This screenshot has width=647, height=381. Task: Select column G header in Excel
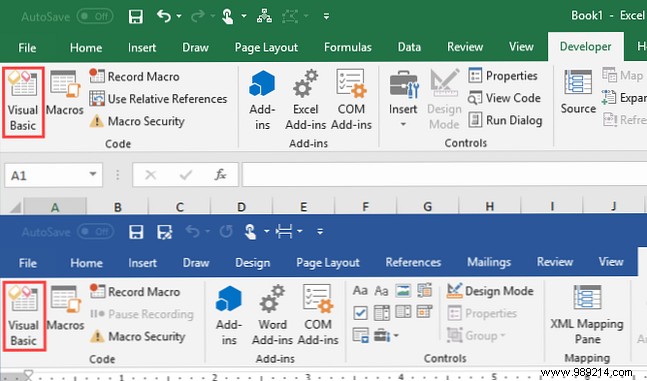pyautogui.click(x=427, y=206)
